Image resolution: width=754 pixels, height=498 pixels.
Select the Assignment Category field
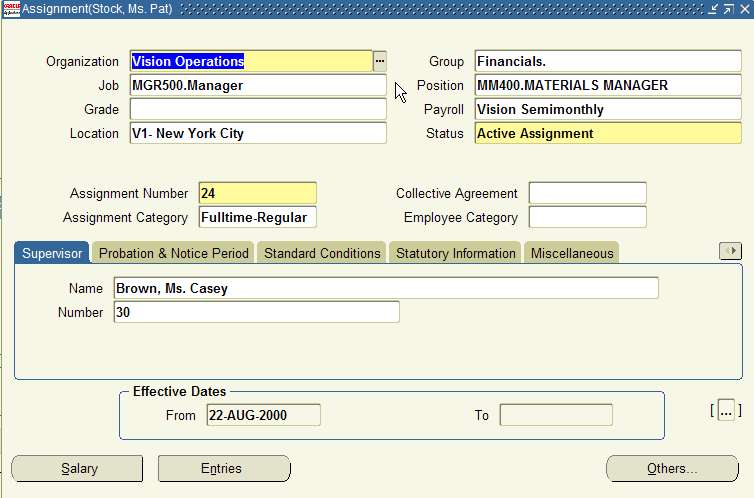pos(257,218)
